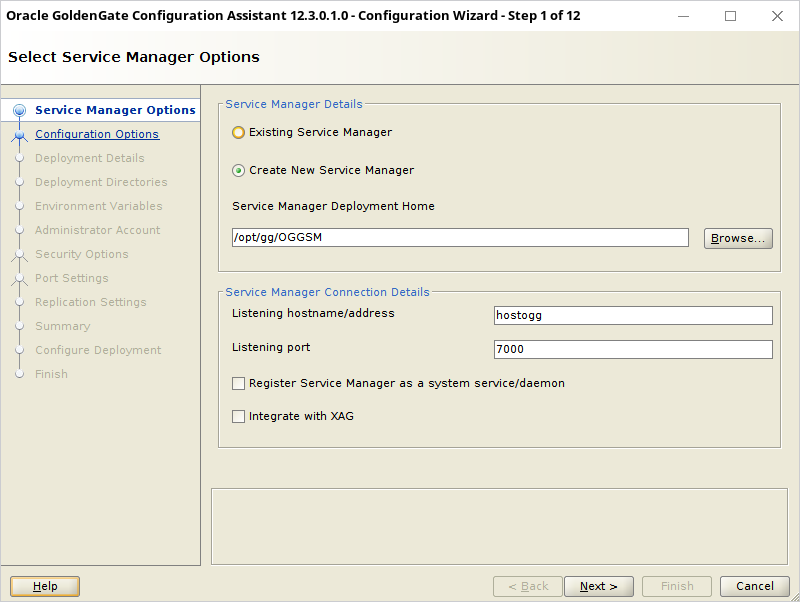Enable Register Service Manager as system service checkbox
The height and width of the screenshot is (602, 800).
[x=238, y=383]
